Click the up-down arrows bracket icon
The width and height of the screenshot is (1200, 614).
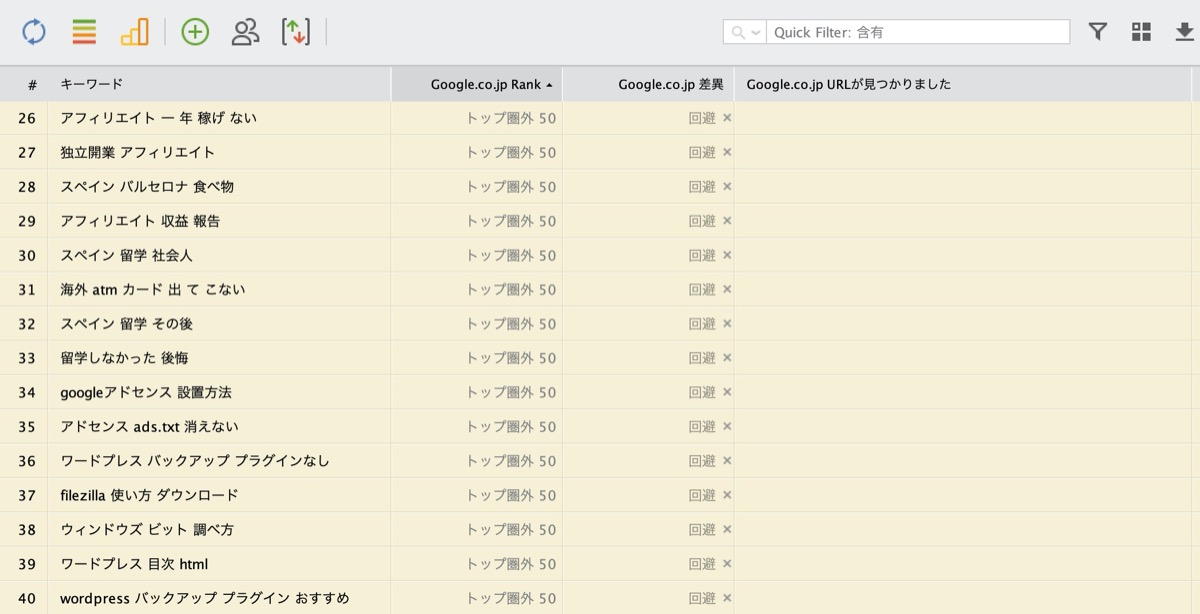[x=296, y=32]
